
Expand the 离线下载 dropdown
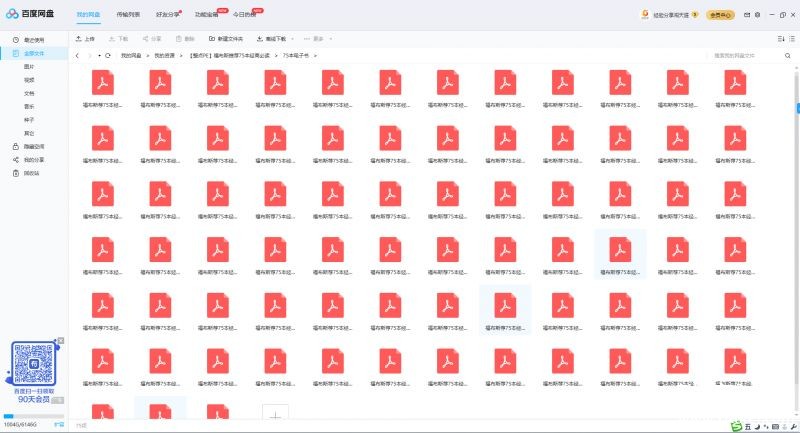[x=289, y=38]
